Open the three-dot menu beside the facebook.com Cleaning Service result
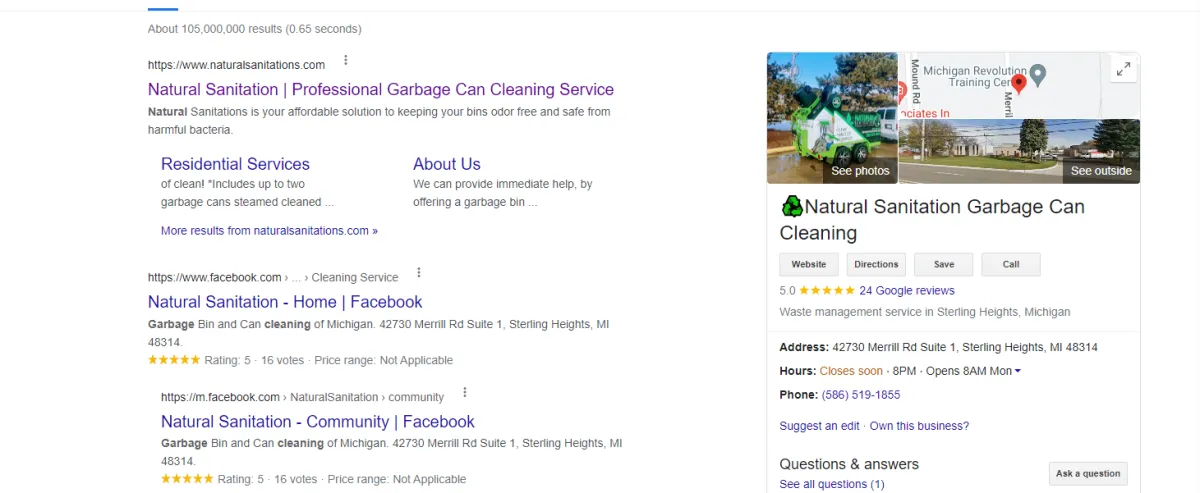 tap(419, 273)
